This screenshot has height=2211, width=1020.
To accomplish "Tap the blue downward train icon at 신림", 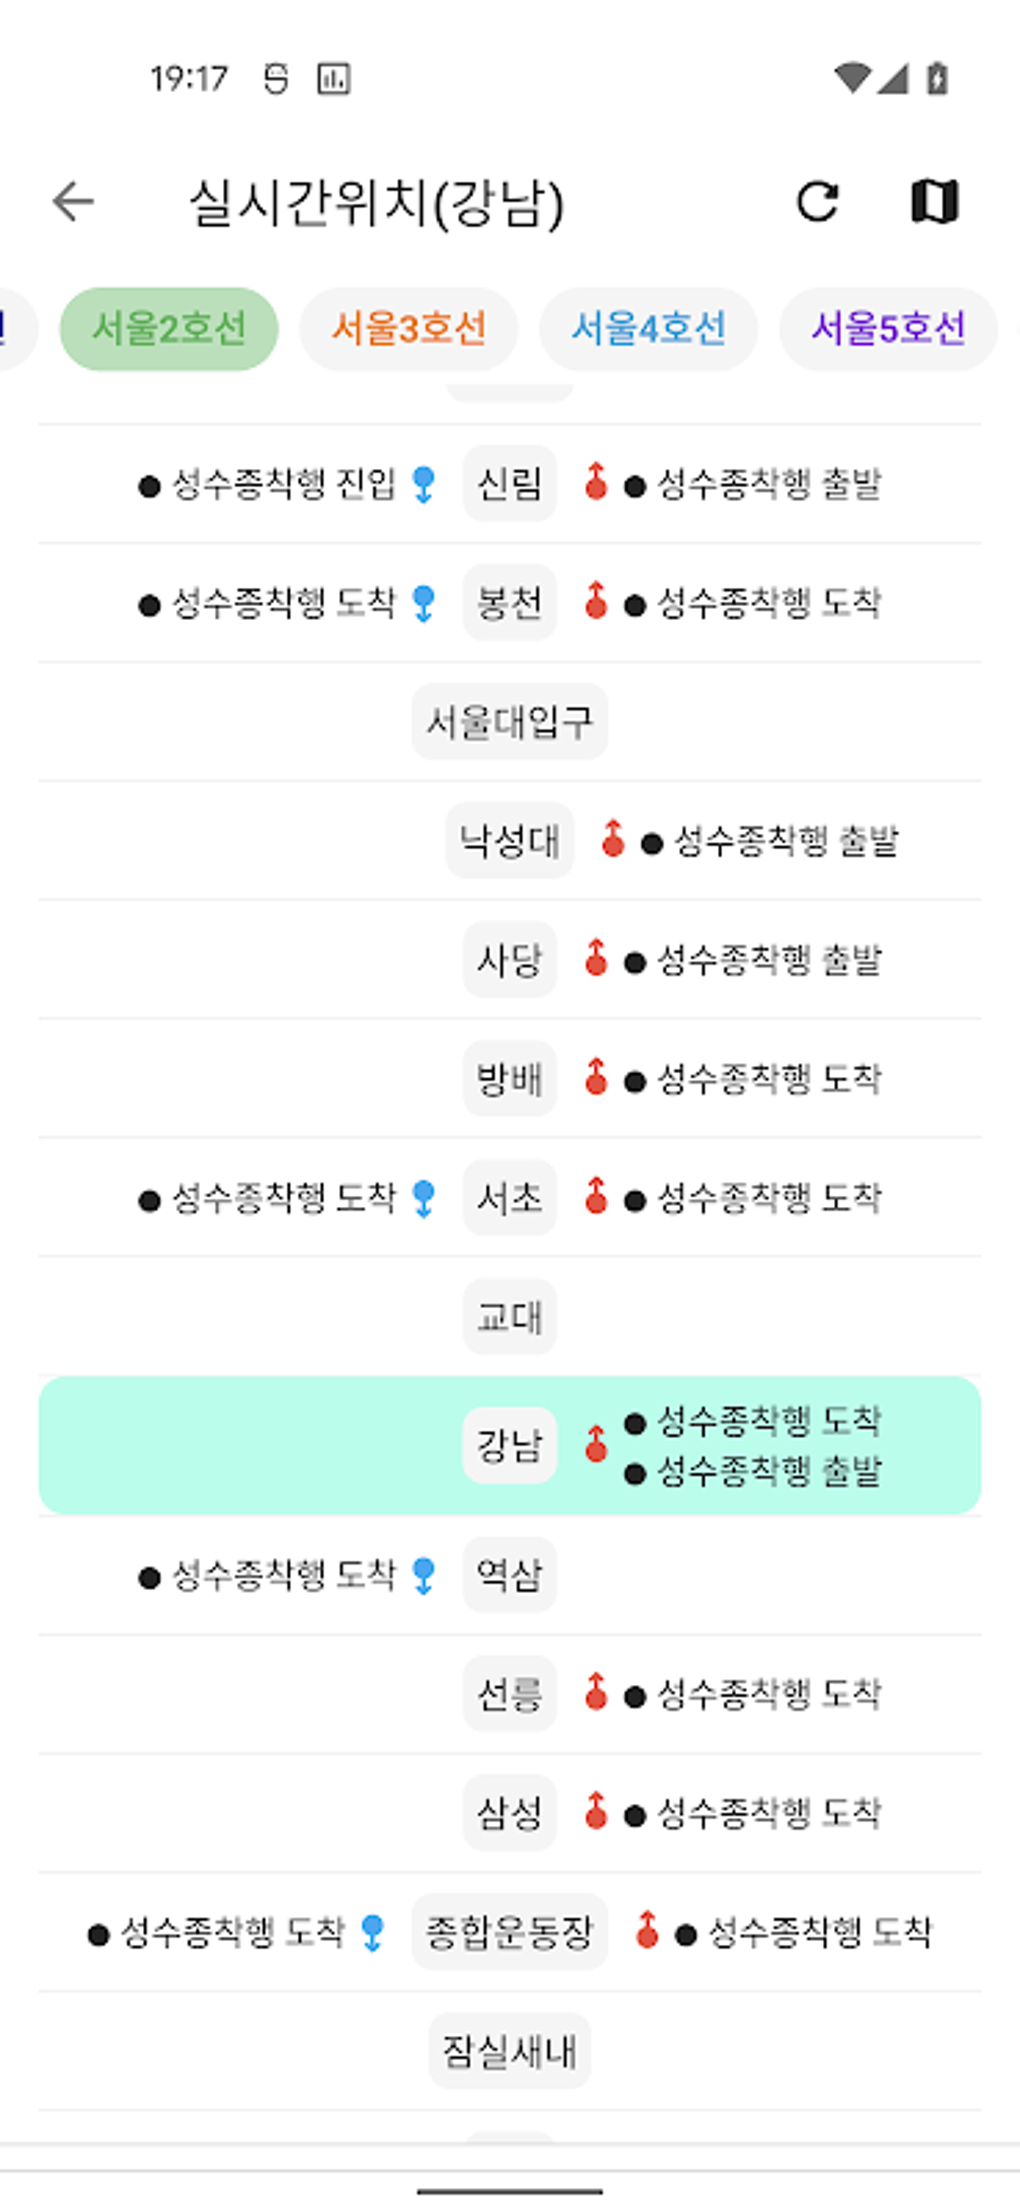I will (x=424, y=485).
